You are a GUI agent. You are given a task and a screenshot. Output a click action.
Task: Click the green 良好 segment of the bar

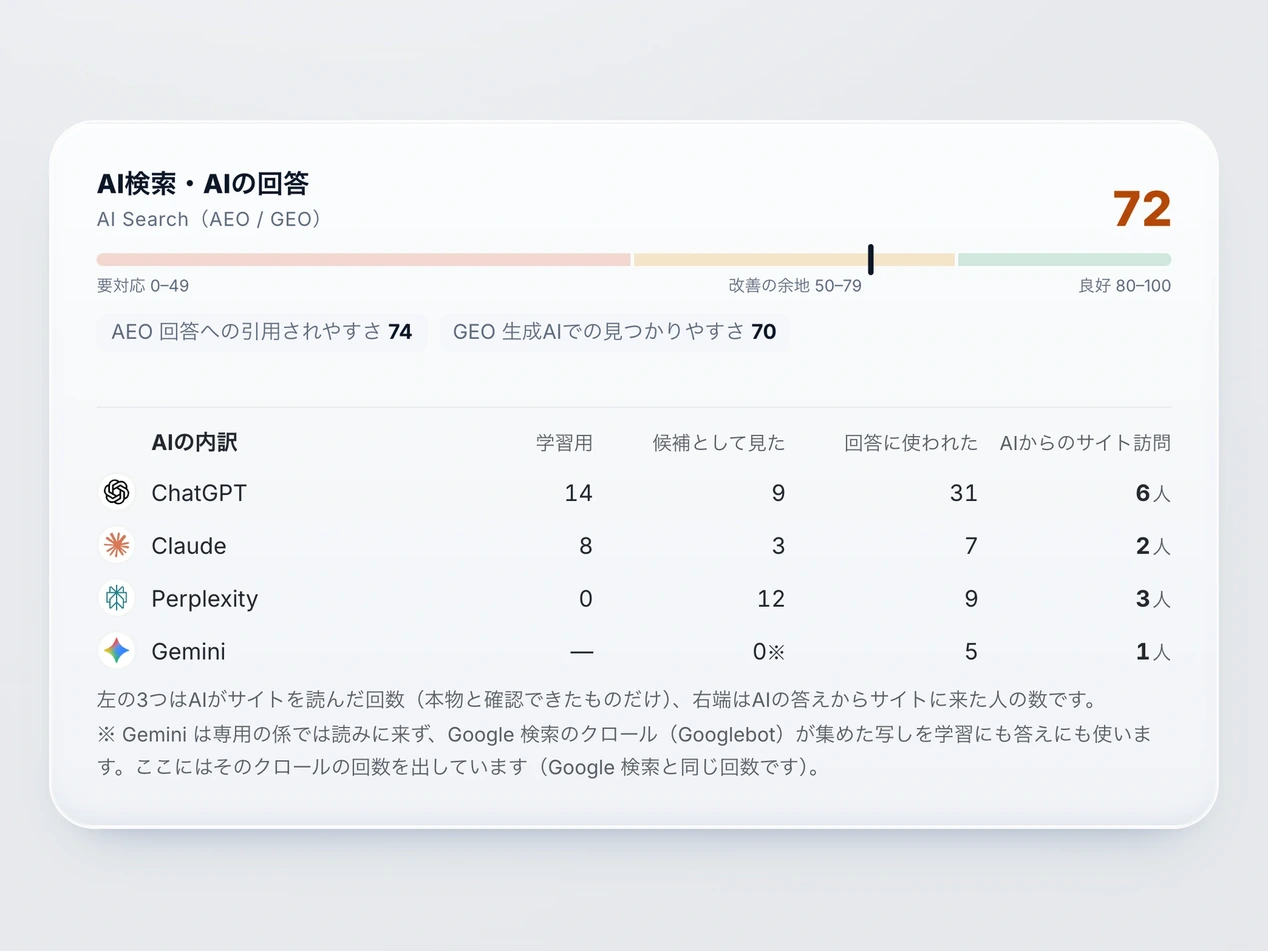pos(1064,259)
